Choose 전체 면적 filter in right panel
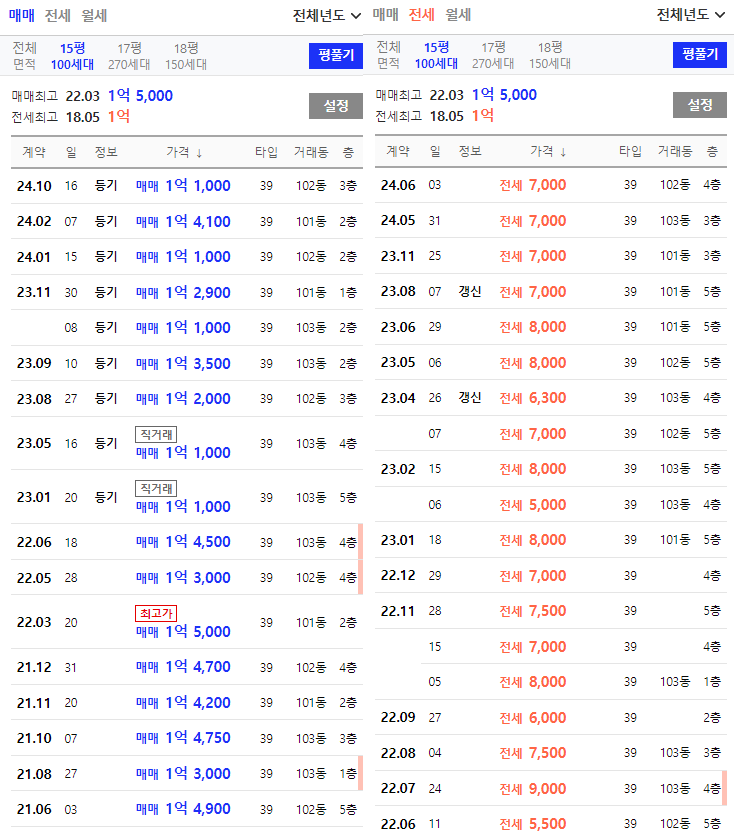 click(x=389, y=55)
